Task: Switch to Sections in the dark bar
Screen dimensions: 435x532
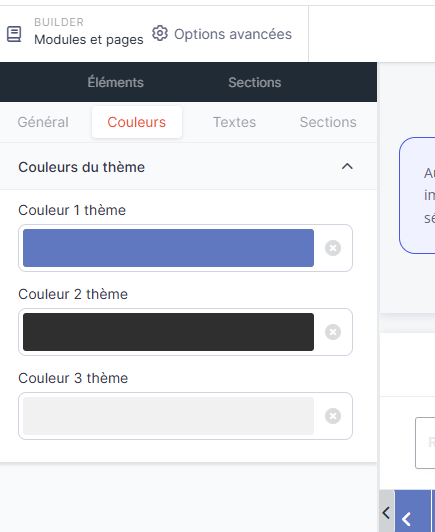Action: [255, 82]
